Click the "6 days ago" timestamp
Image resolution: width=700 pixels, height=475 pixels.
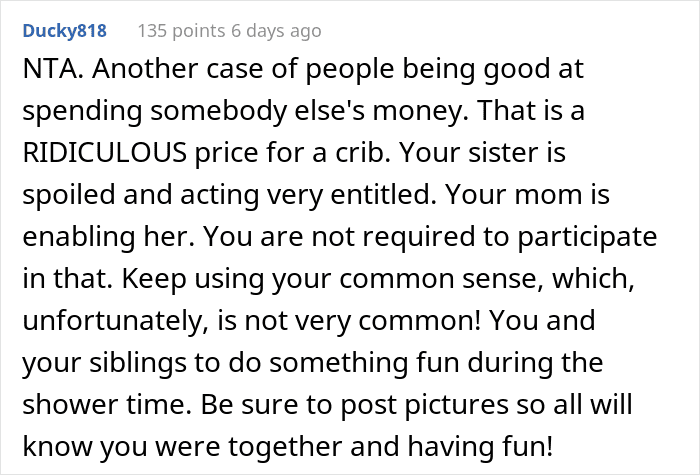(x=274, y=31)
